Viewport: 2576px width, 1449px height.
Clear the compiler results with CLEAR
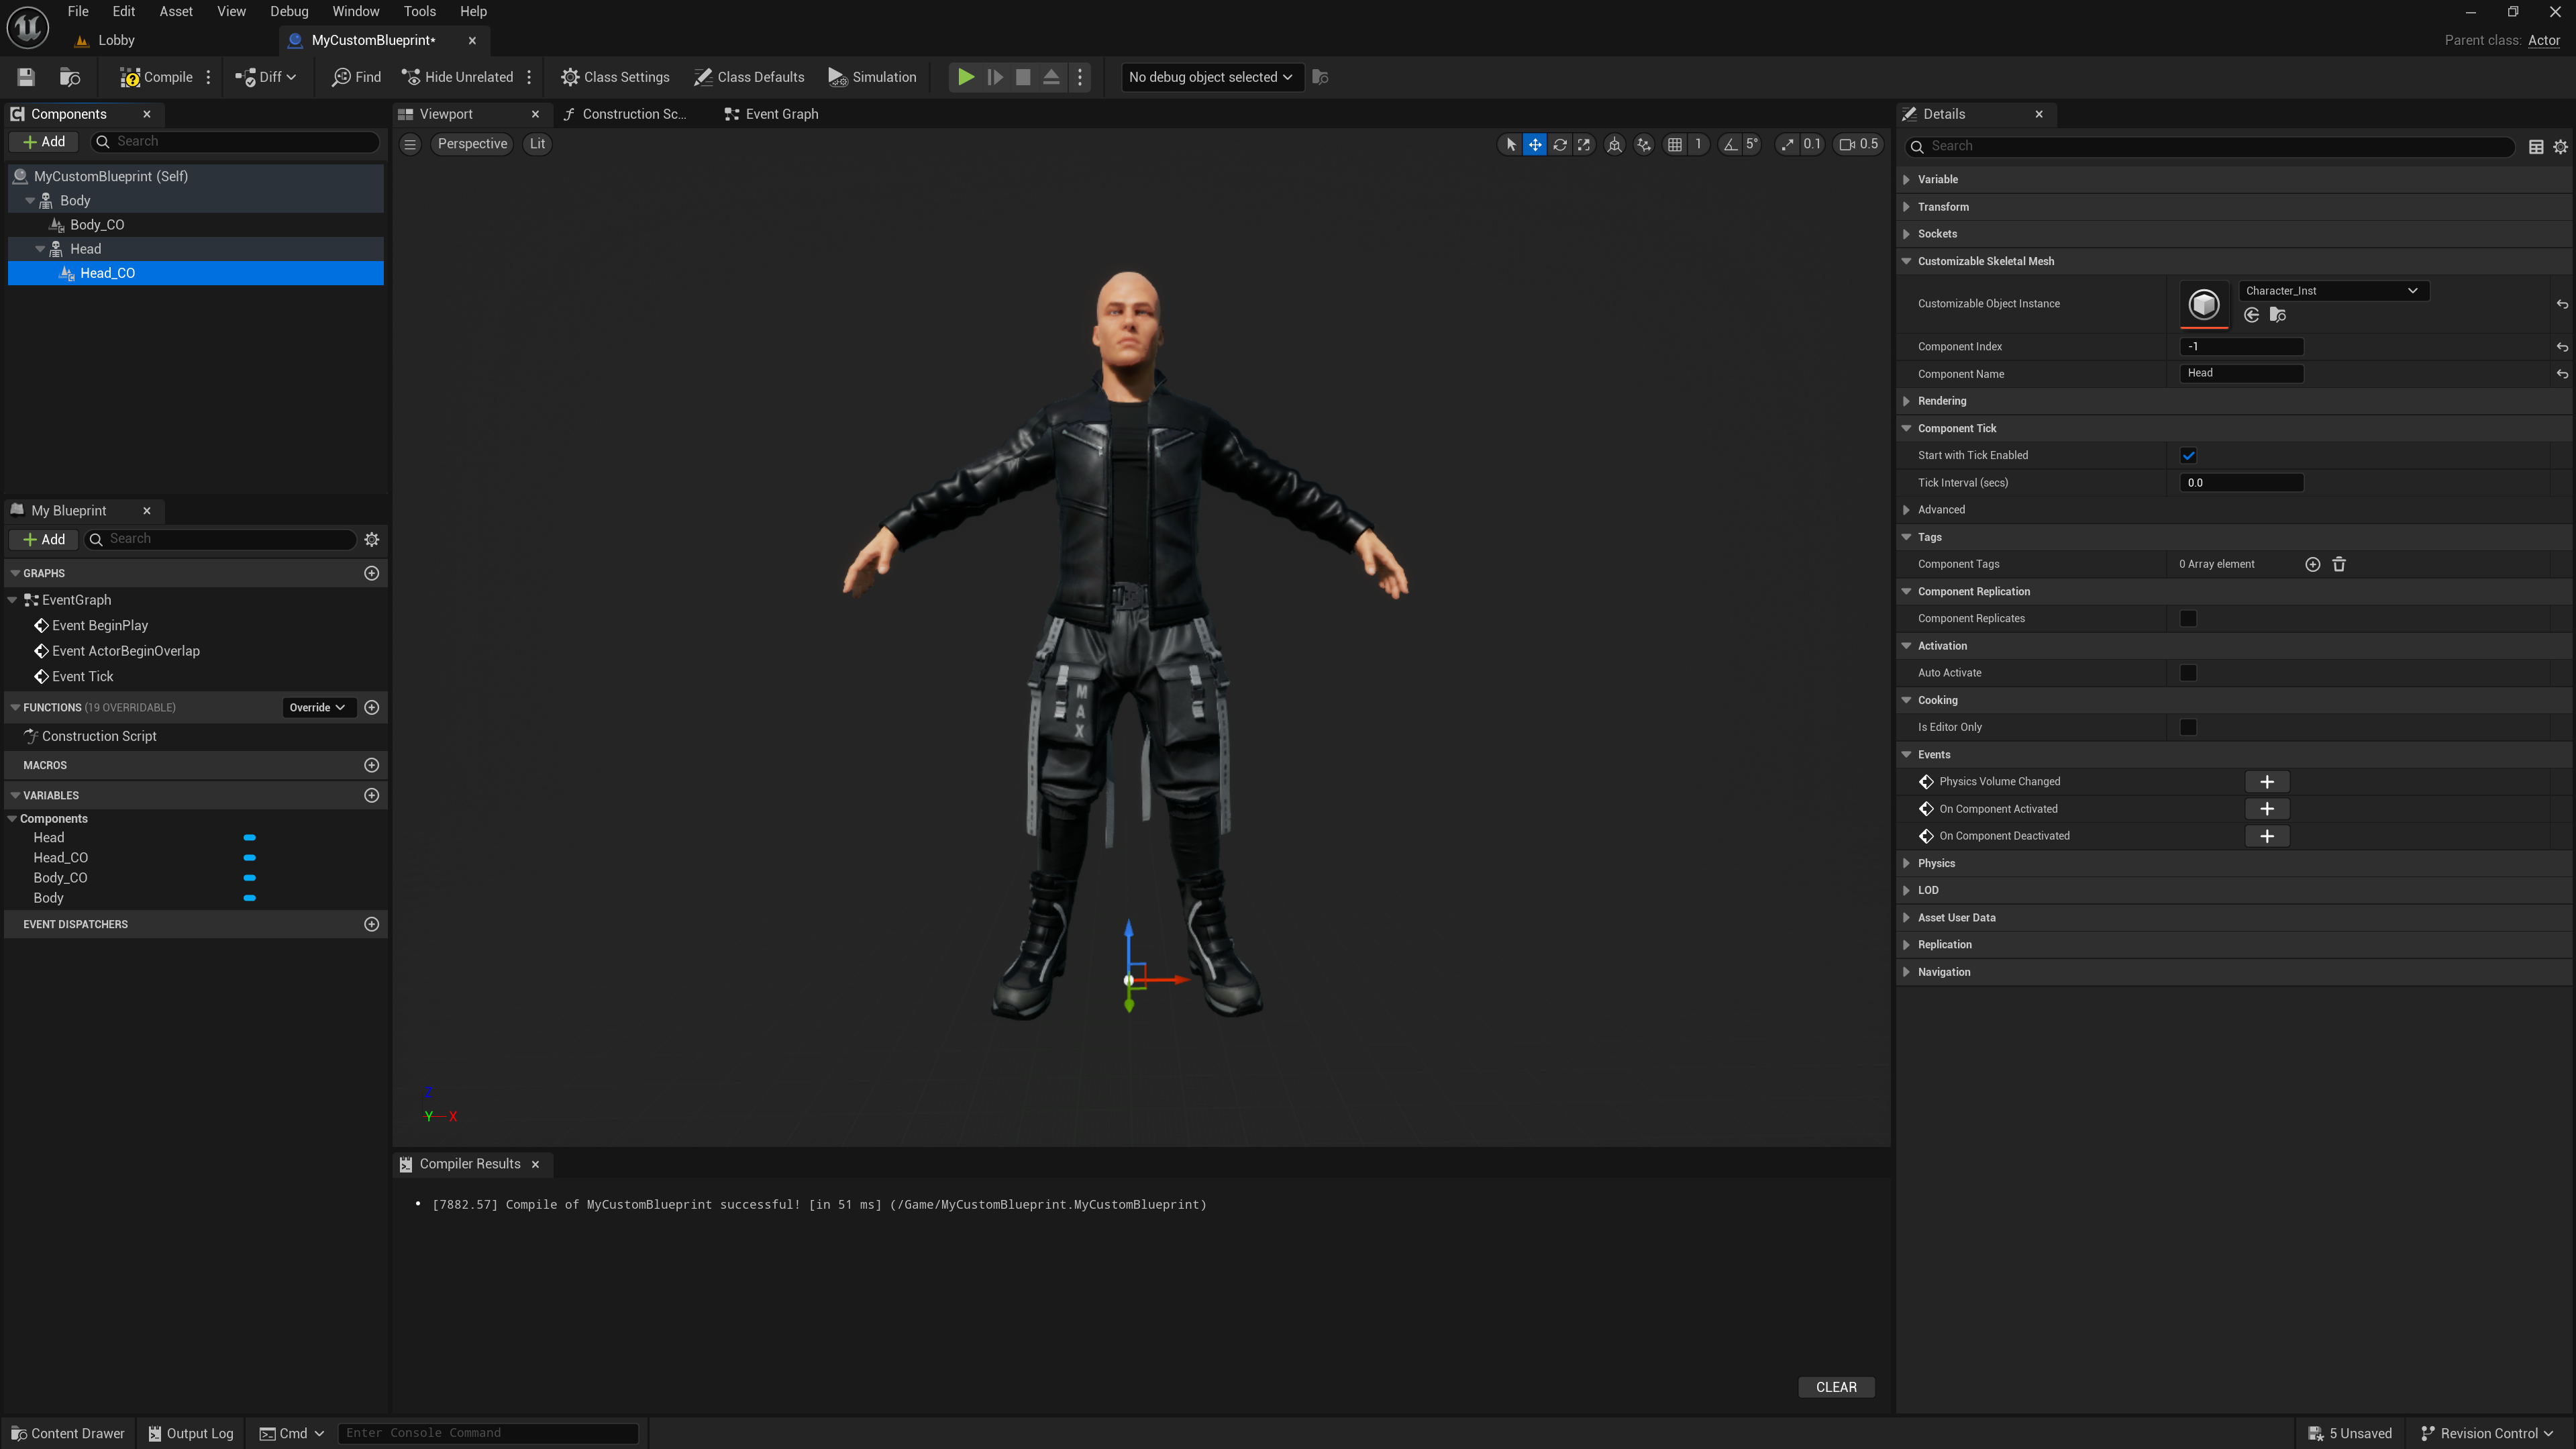[1836, 1387]
